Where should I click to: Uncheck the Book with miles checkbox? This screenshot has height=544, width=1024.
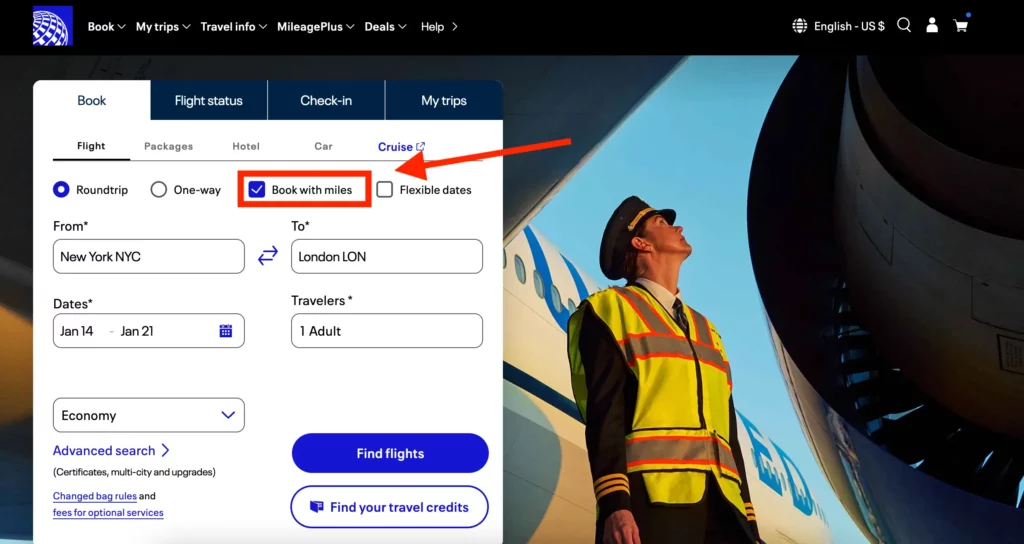point(257,189)
